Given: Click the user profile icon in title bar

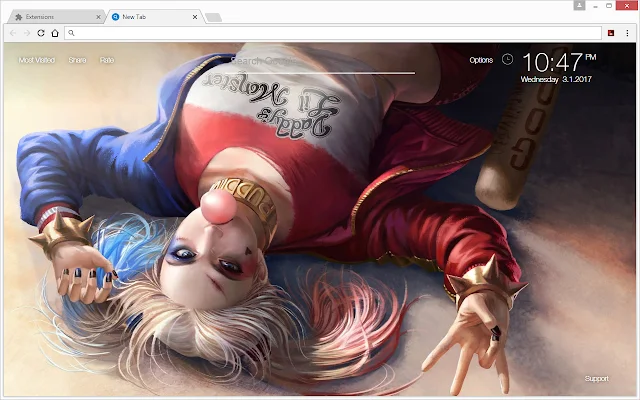Looking at the screenshot, I should [579, 5].
